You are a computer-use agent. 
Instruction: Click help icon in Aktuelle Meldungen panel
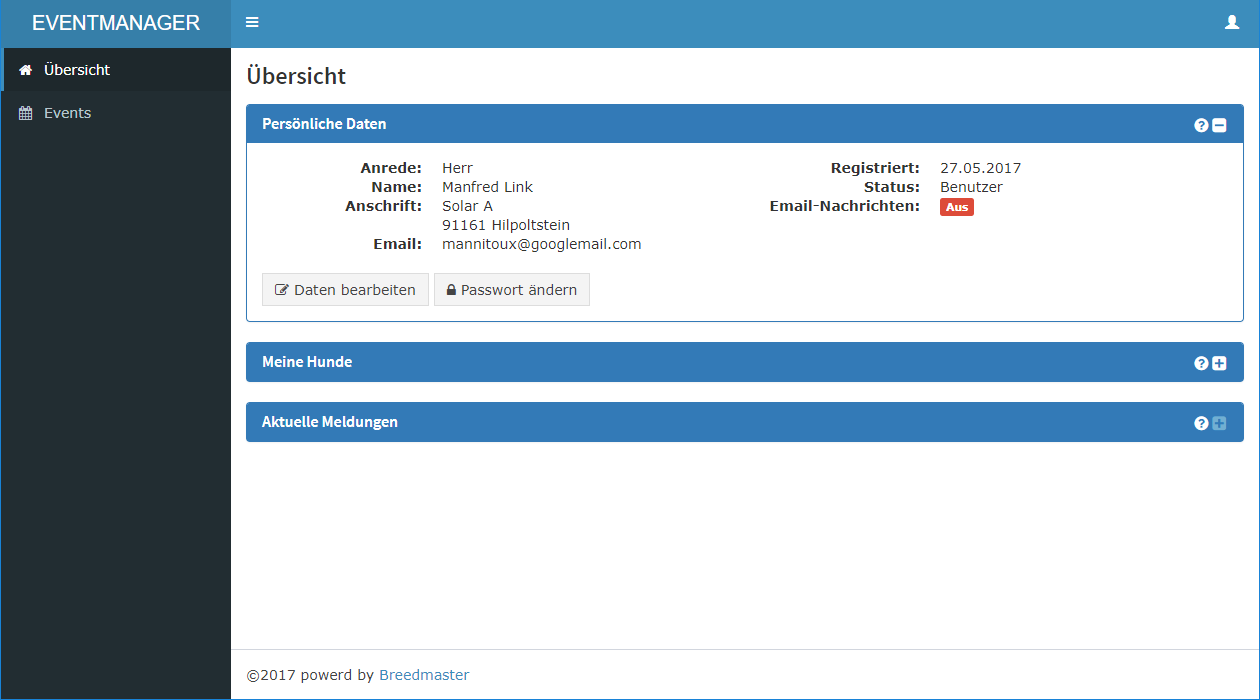[1201, 423]
